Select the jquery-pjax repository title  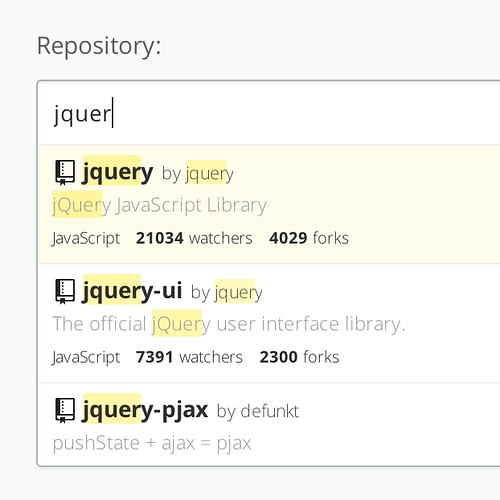145,410
